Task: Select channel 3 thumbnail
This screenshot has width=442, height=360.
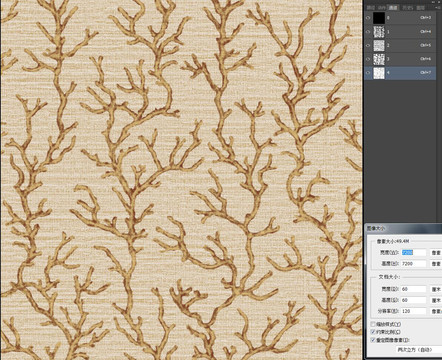Action: click(x=379, y=59)
